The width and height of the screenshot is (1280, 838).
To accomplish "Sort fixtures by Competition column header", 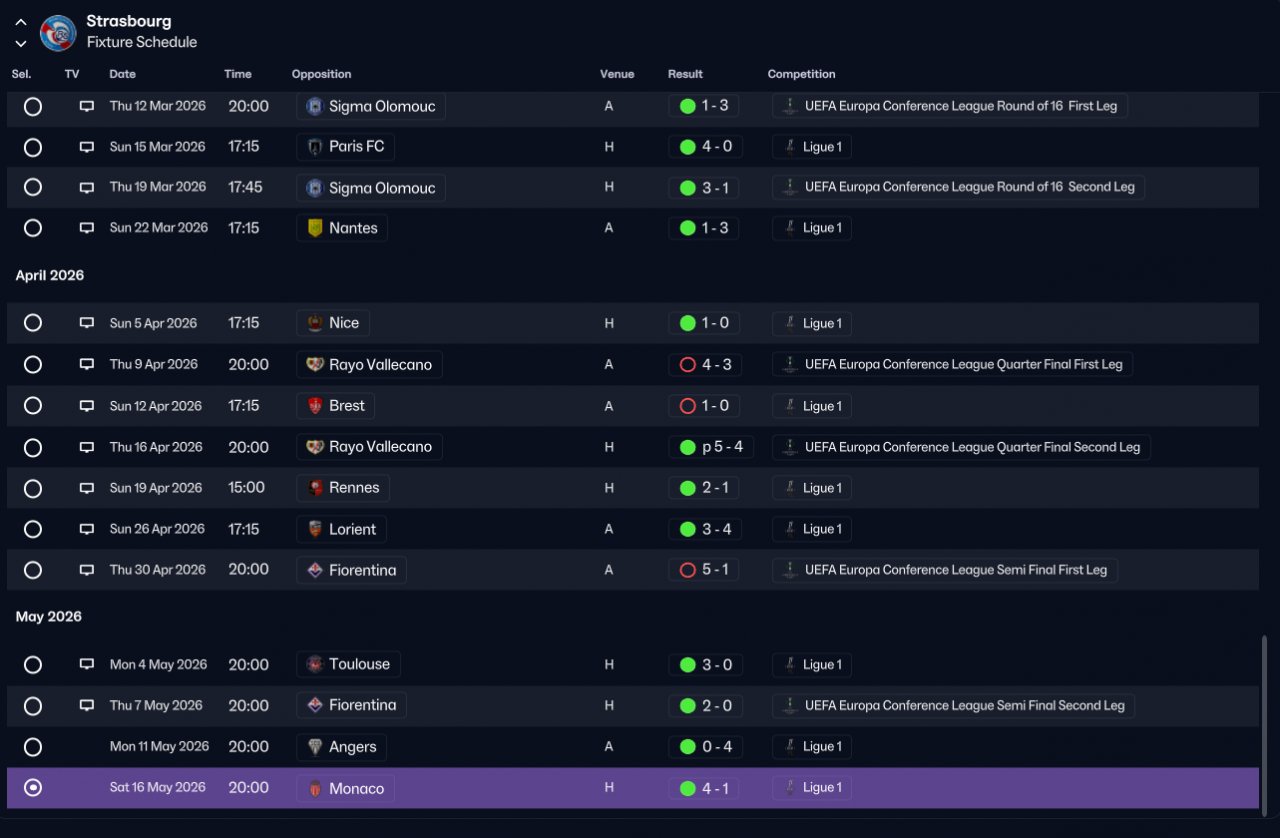I will (801, 74).
